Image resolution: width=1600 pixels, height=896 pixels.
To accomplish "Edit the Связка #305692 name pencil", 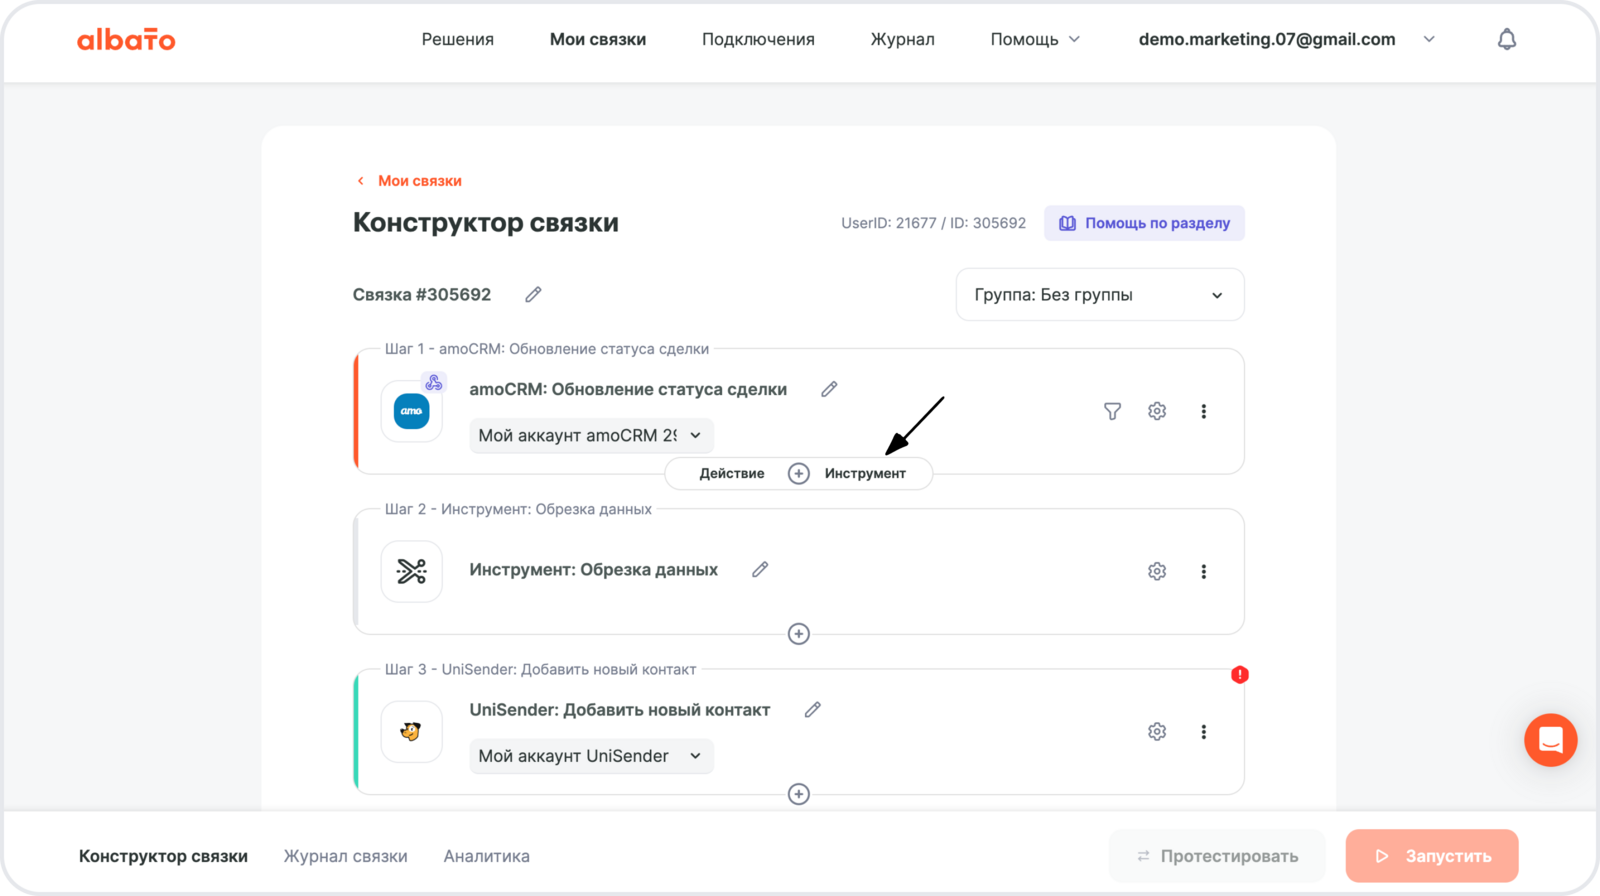I will tap(533, 294).
